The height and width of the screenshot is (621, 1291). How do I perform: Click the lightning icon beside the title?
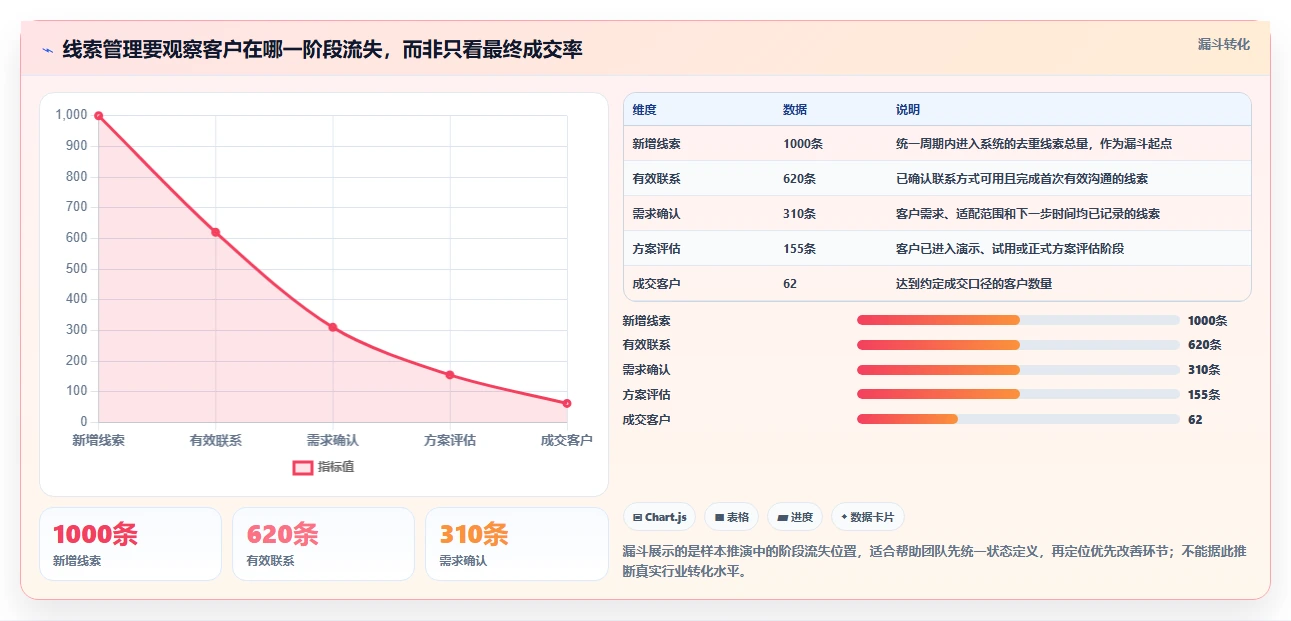pyautogui.click(x=47, y=50)
